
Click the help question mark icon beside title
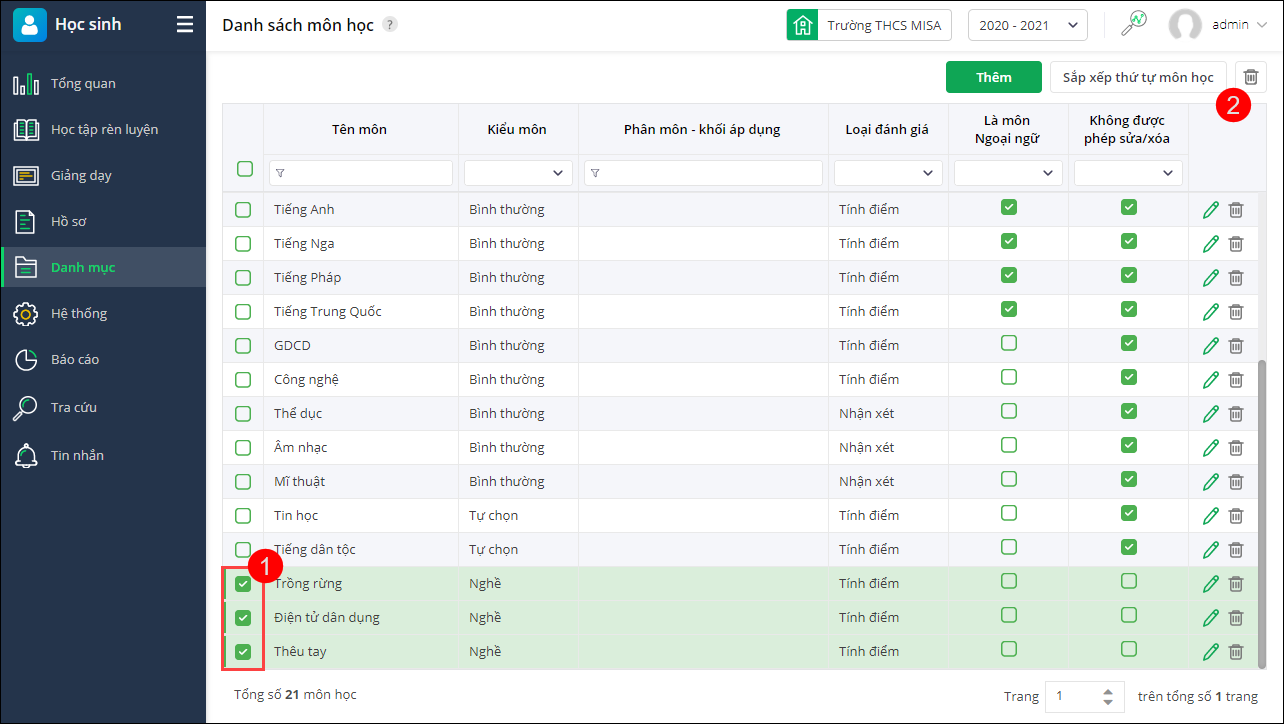coord(390,25)
